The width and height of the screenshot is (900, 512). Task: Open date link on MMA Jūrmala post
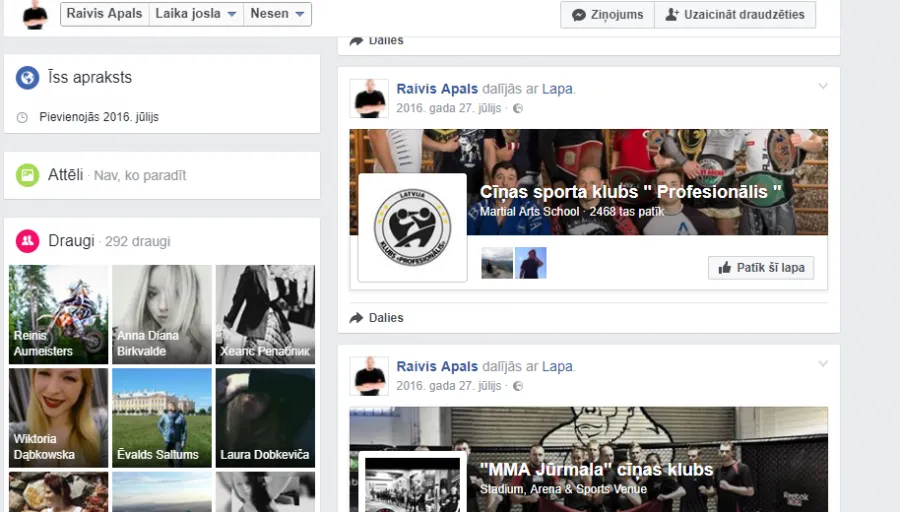coord(449,386)
